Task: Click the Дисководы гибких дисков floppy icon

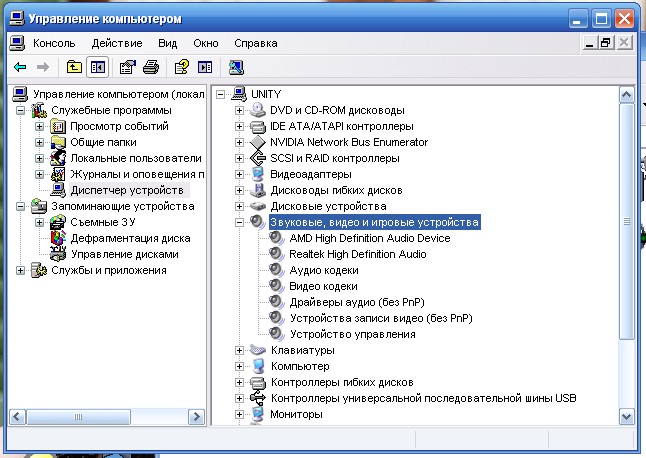Action: (x=258, y=190)
